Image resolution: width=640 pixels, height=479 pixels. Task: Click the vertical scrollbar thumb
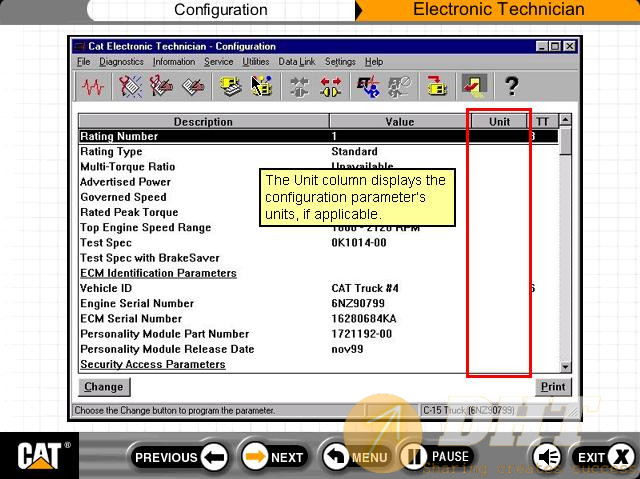(565, 141)
